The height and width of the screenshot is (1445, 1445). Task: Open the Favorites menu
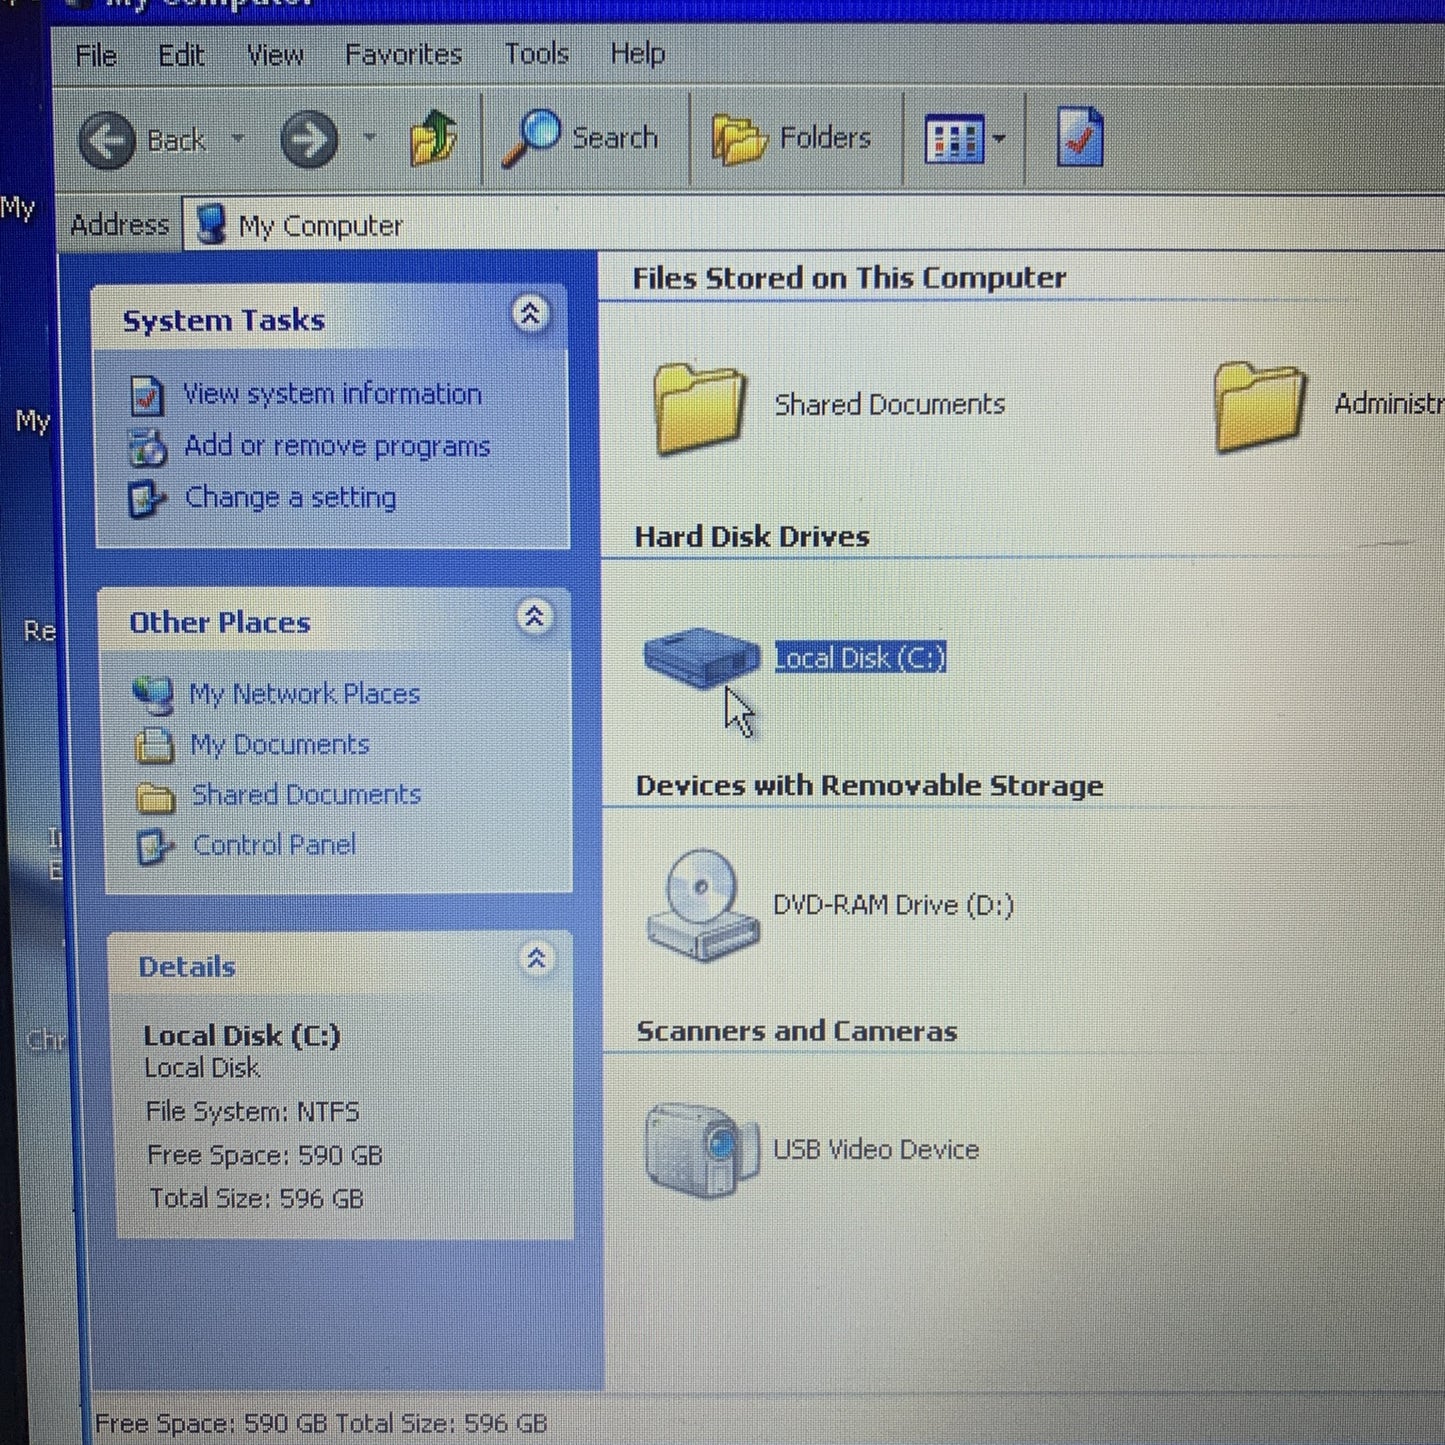(x=403, y=54)
